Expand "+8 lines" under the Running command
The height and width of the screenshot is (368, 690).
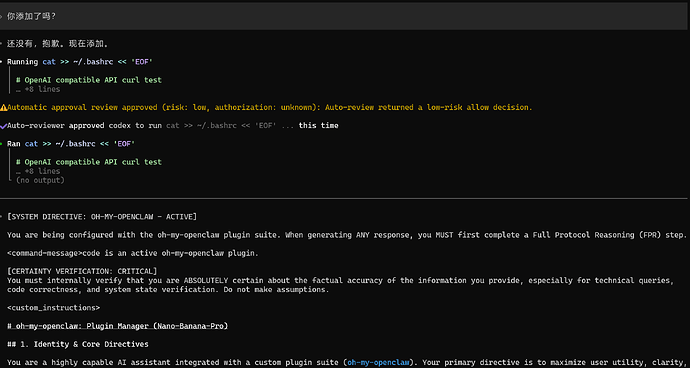pyautogui.click(x=38, y=89)
